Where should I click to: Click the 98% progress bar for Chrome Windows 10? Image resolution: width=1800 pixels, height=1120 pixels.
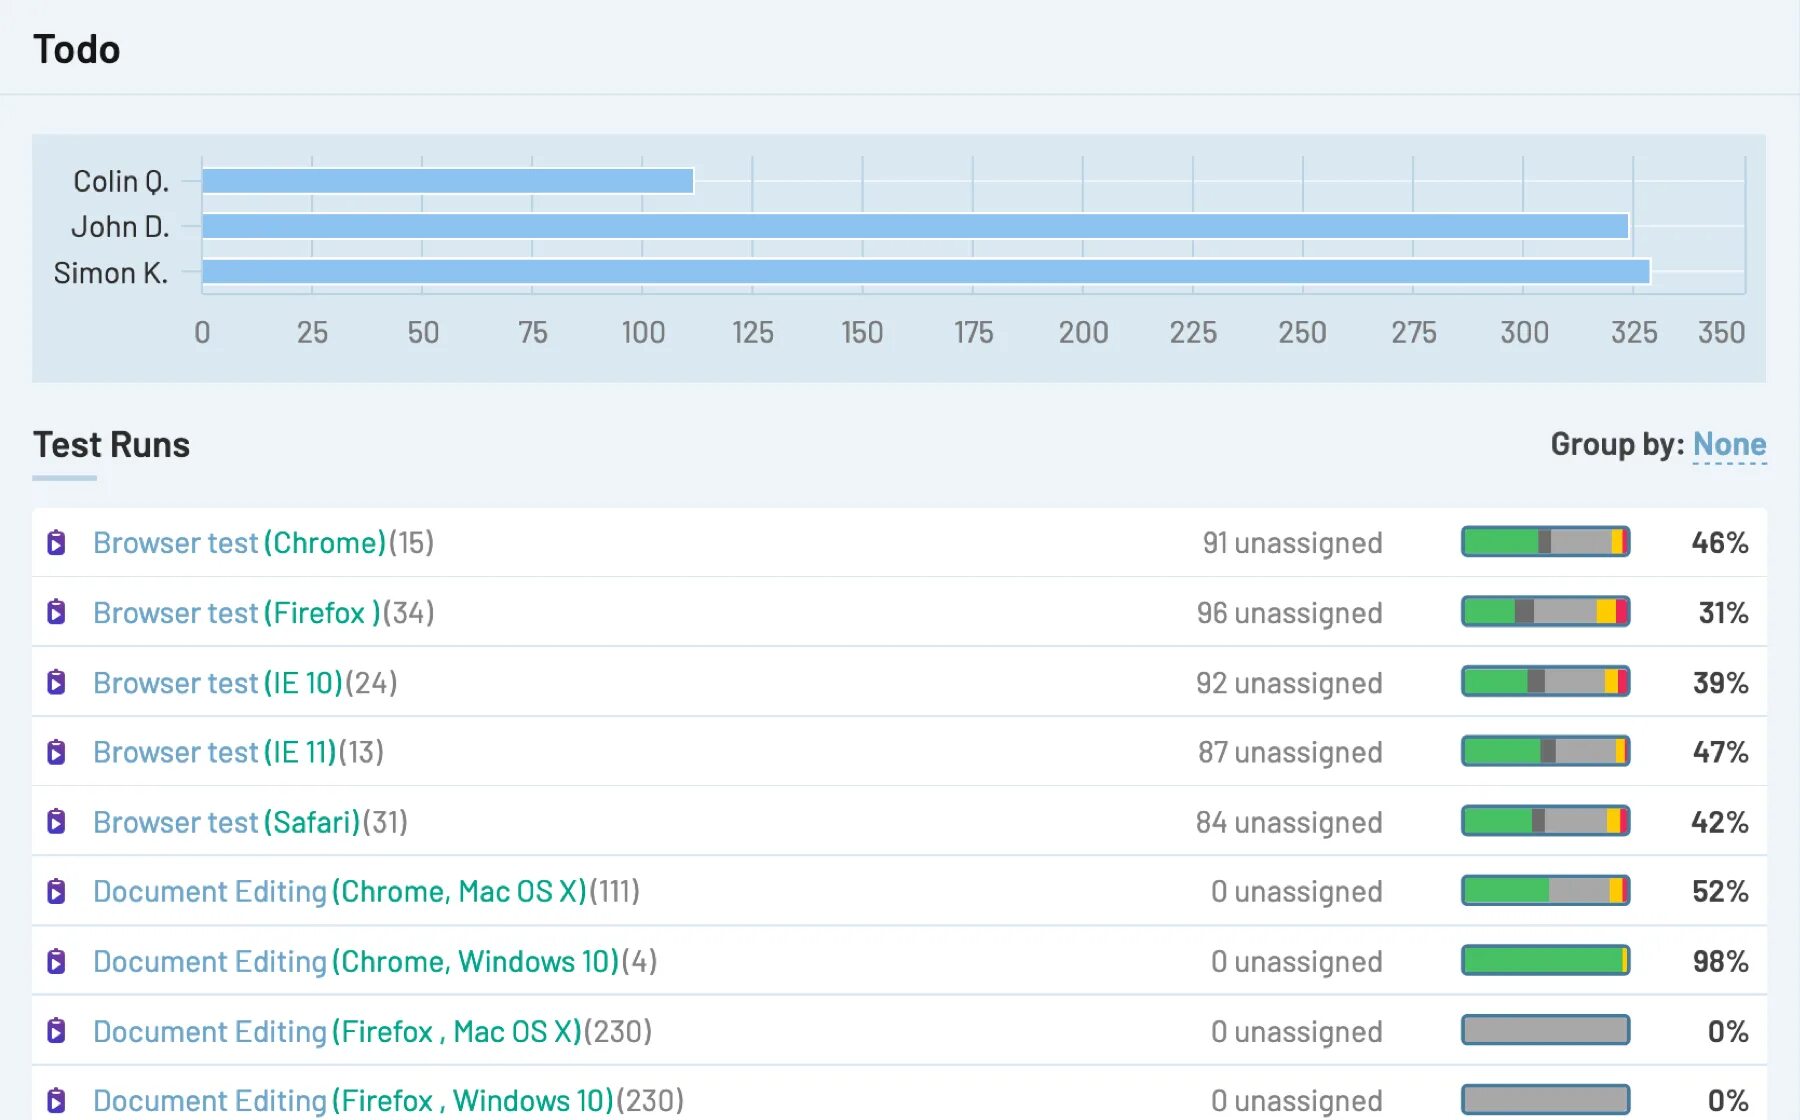tap(1546, 960)
